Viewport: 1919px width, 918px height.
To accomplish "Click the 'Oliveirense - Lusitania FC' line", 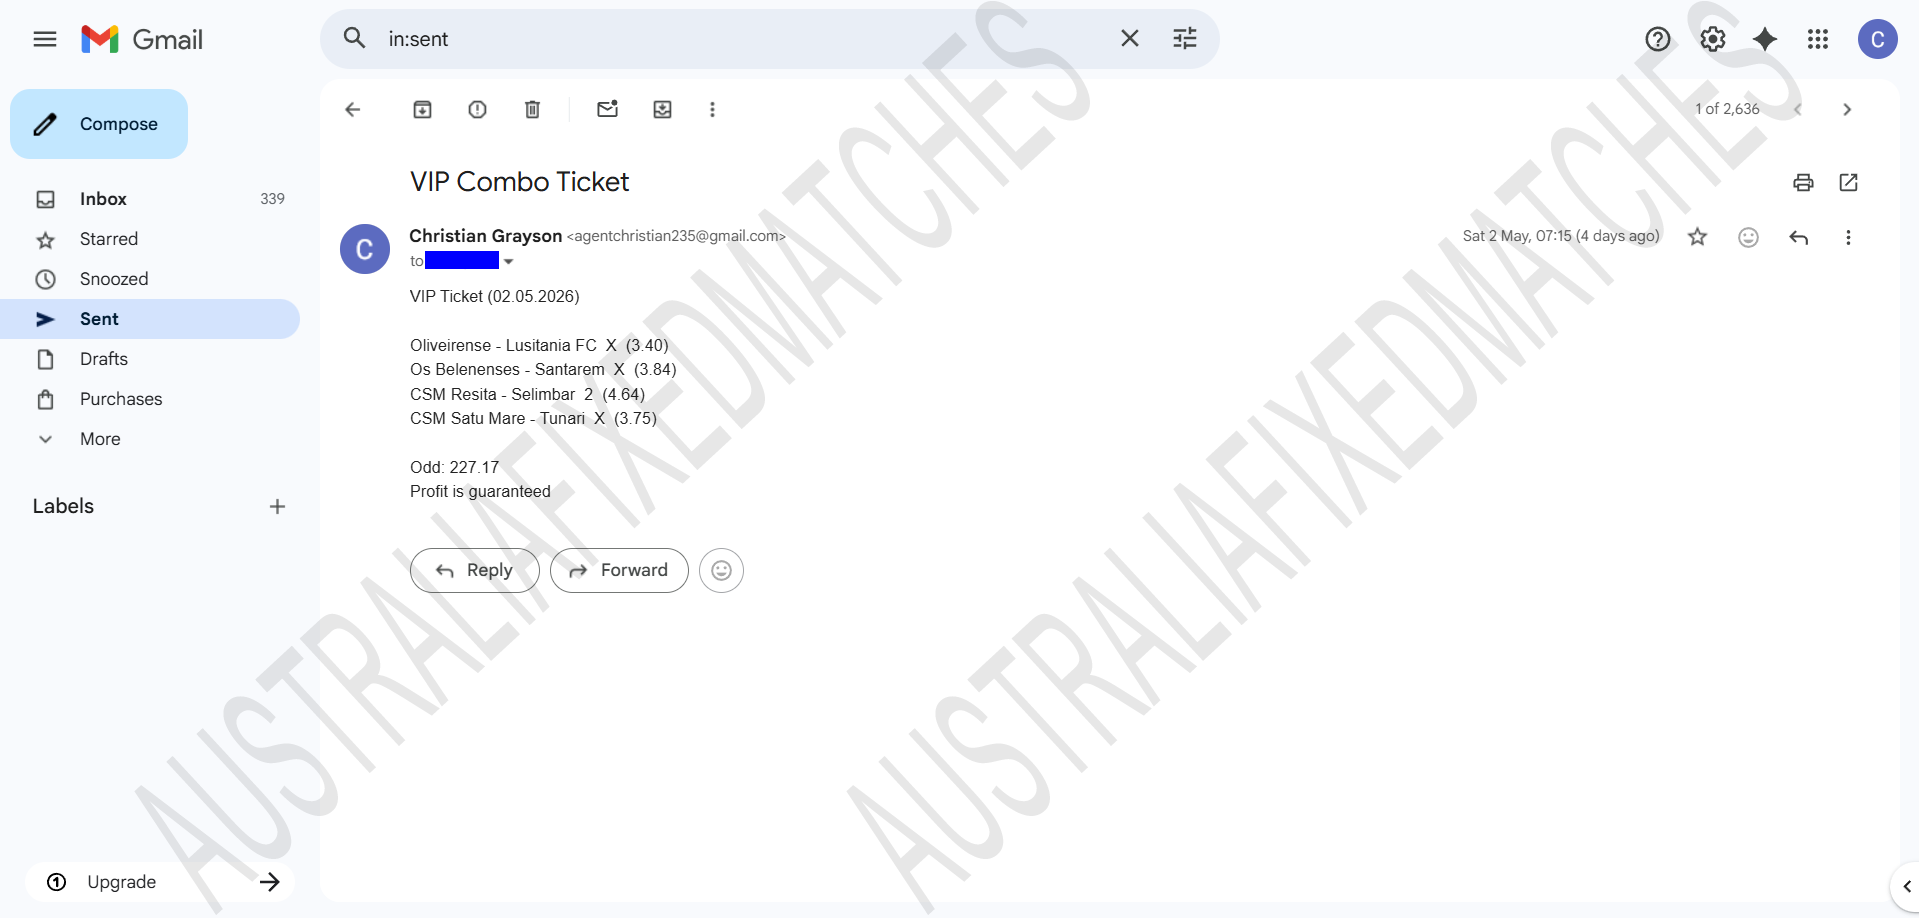I will [x=539, y=345].
